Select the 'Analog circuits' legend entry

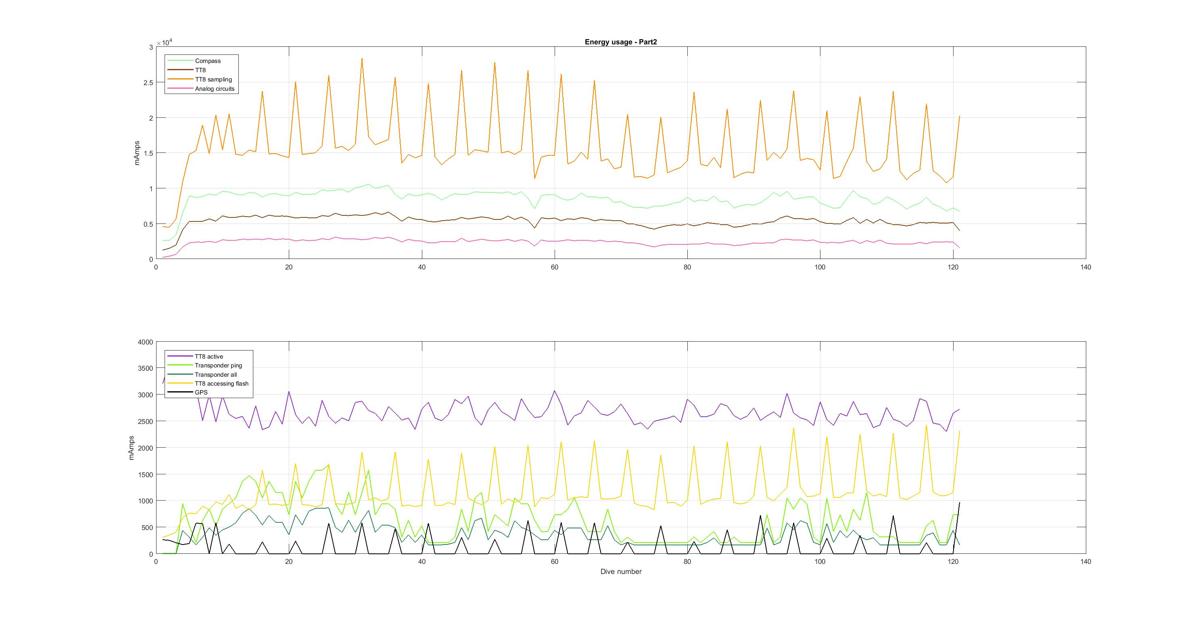pyautogui.click(x=201, y=88)
